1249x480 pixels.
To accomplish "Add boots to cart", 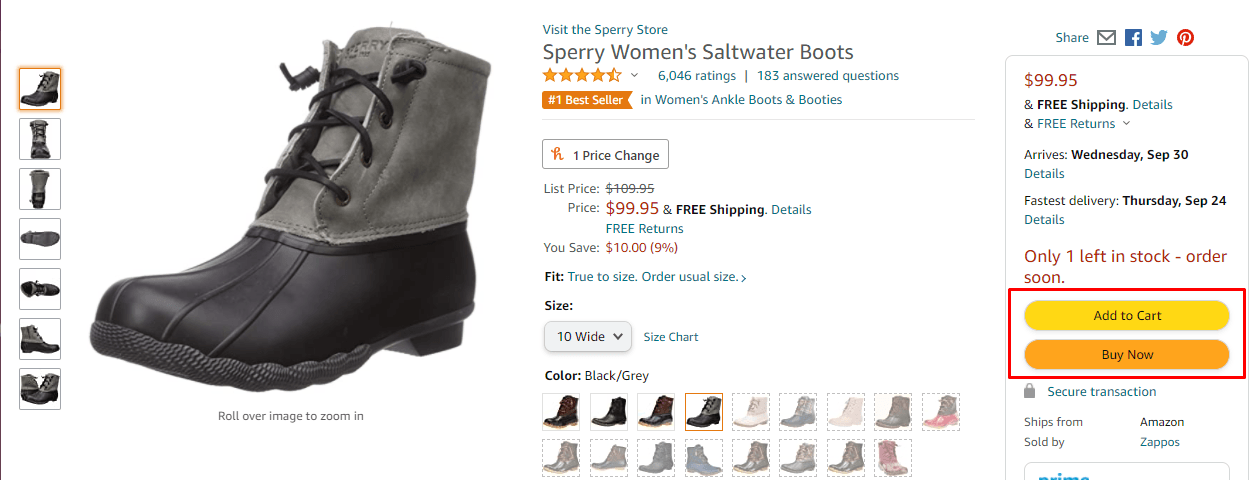I will 1127,315.
